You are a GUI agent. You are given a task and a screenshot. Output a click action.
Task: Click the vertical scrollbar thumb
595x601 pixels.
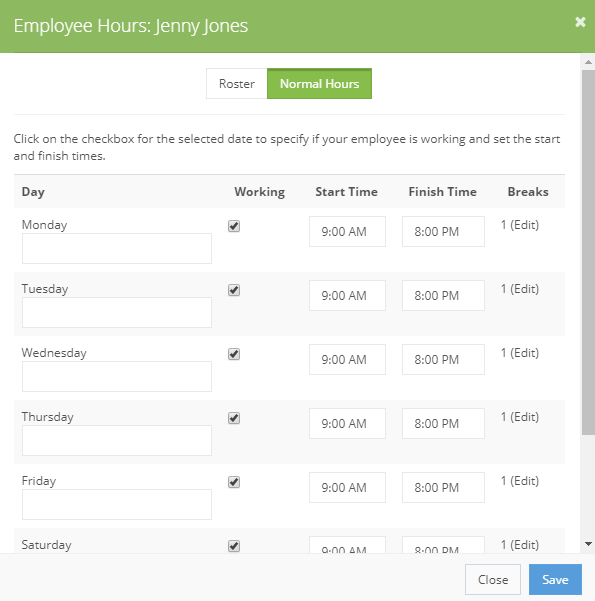point(588,252)
